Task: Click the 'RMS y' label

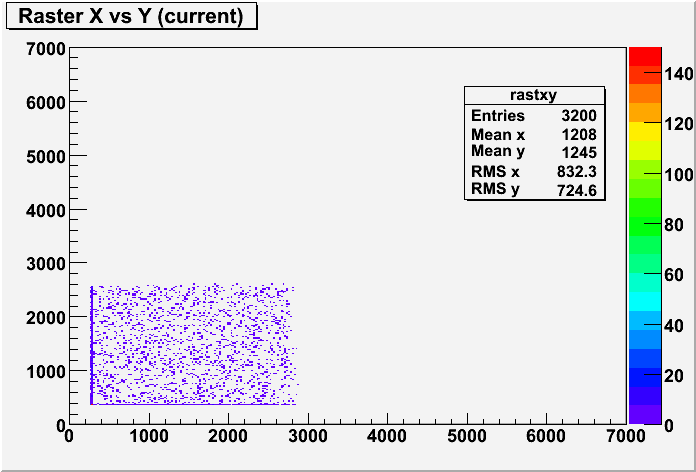Action: point(495,189)
